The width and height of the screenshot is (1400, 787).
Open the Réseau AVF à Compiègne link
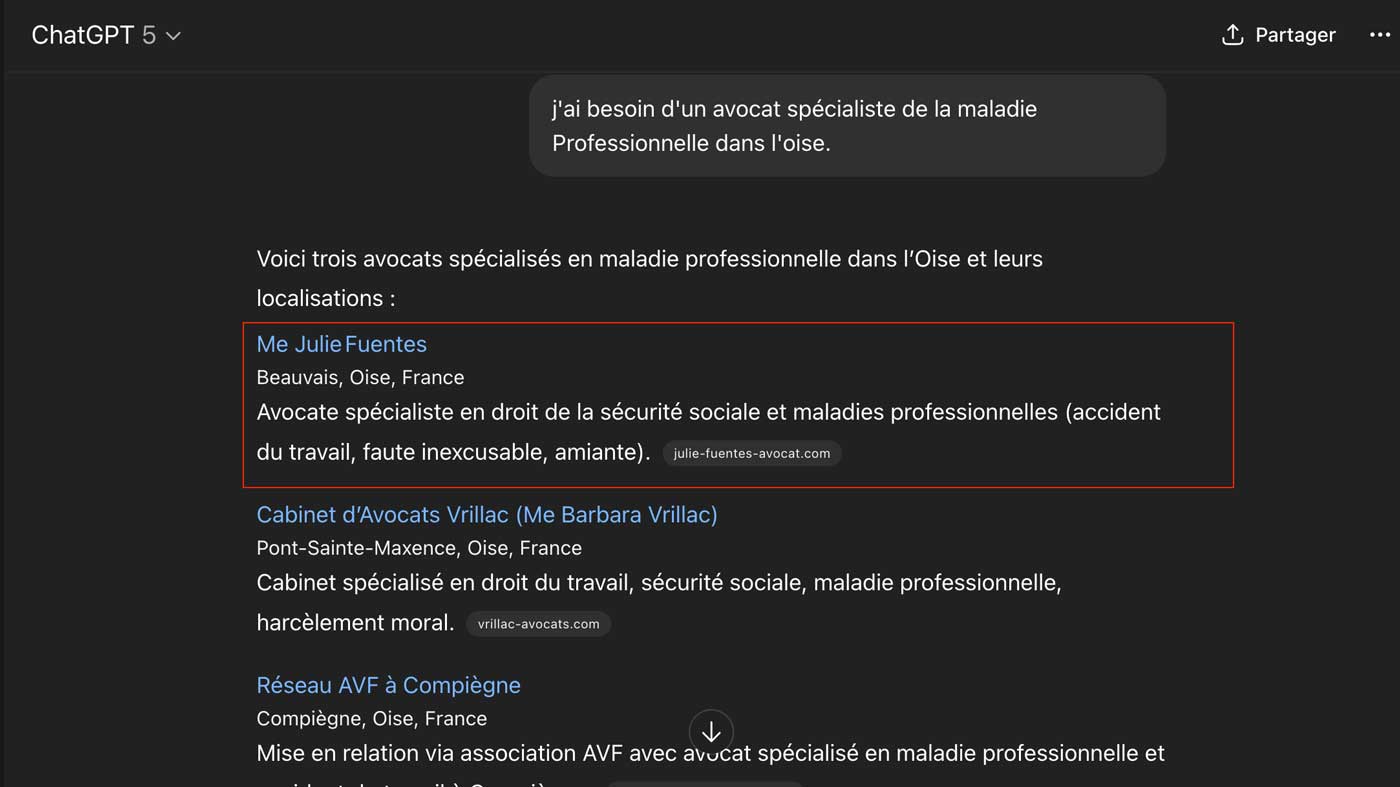pos(388,684)
